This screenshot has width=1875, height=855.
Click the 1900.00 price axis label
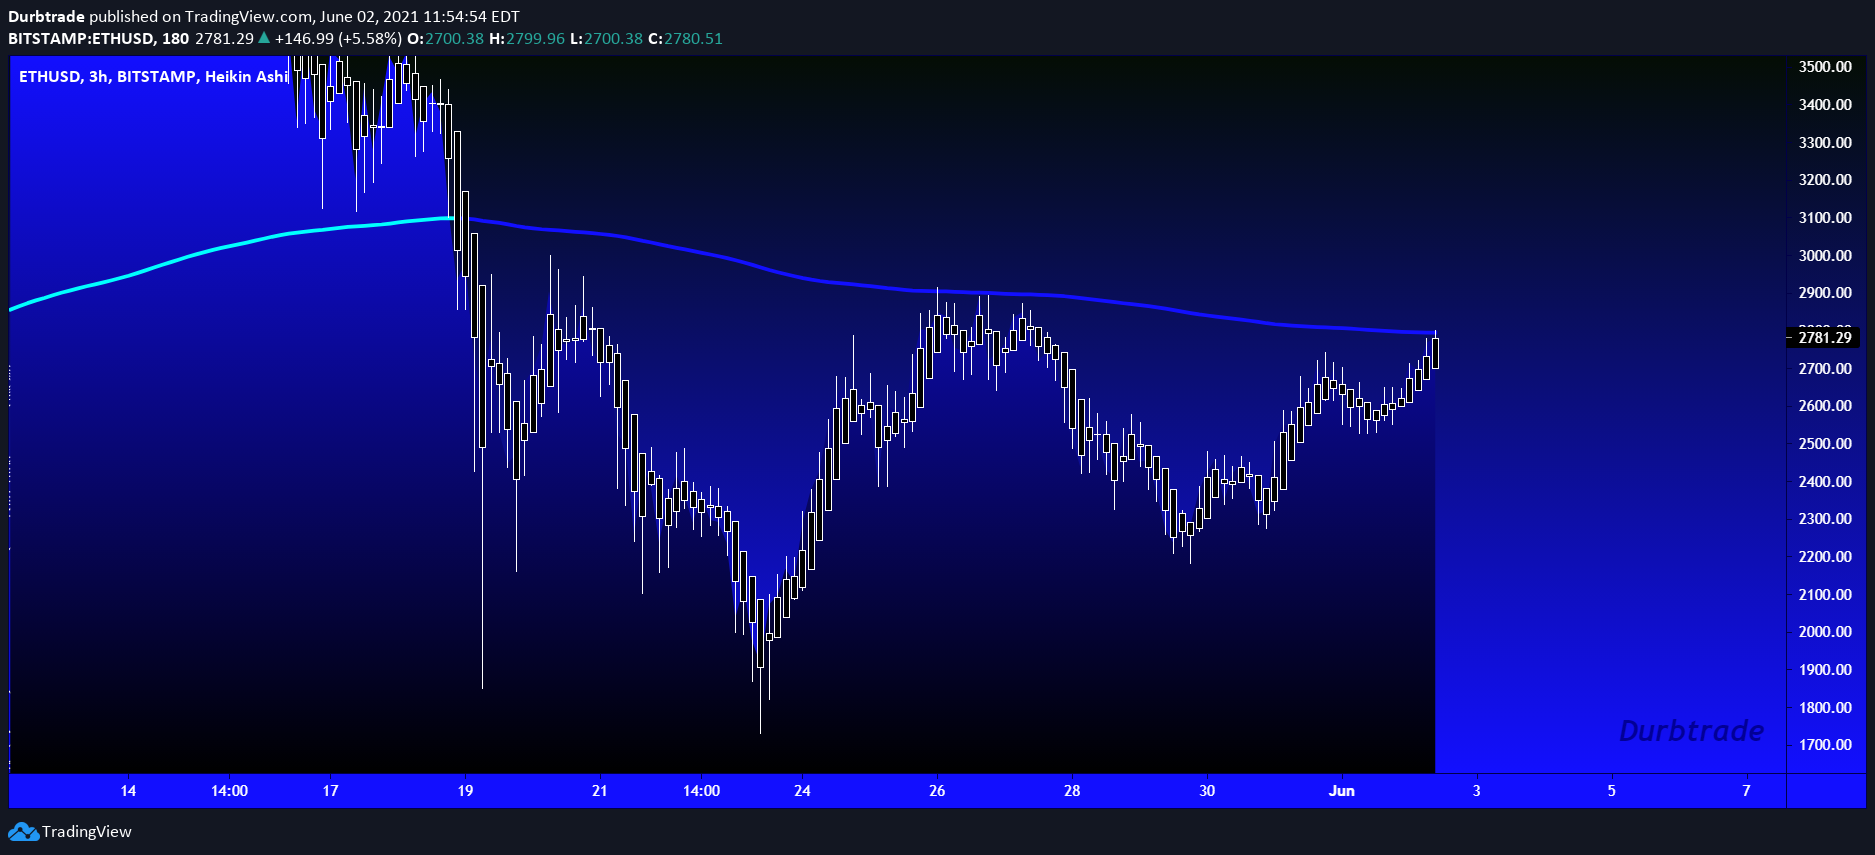click(1825, 670)
